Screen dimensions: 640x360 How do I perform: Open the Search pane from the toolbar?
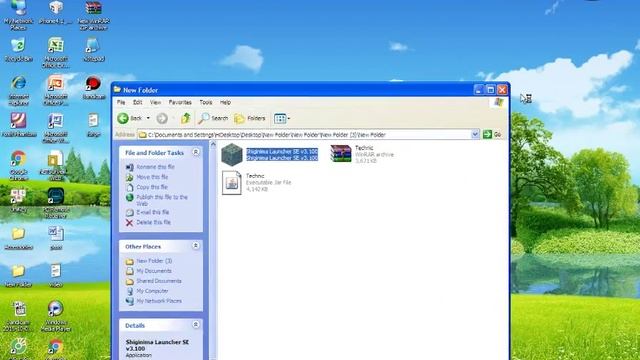pos(213,118)
